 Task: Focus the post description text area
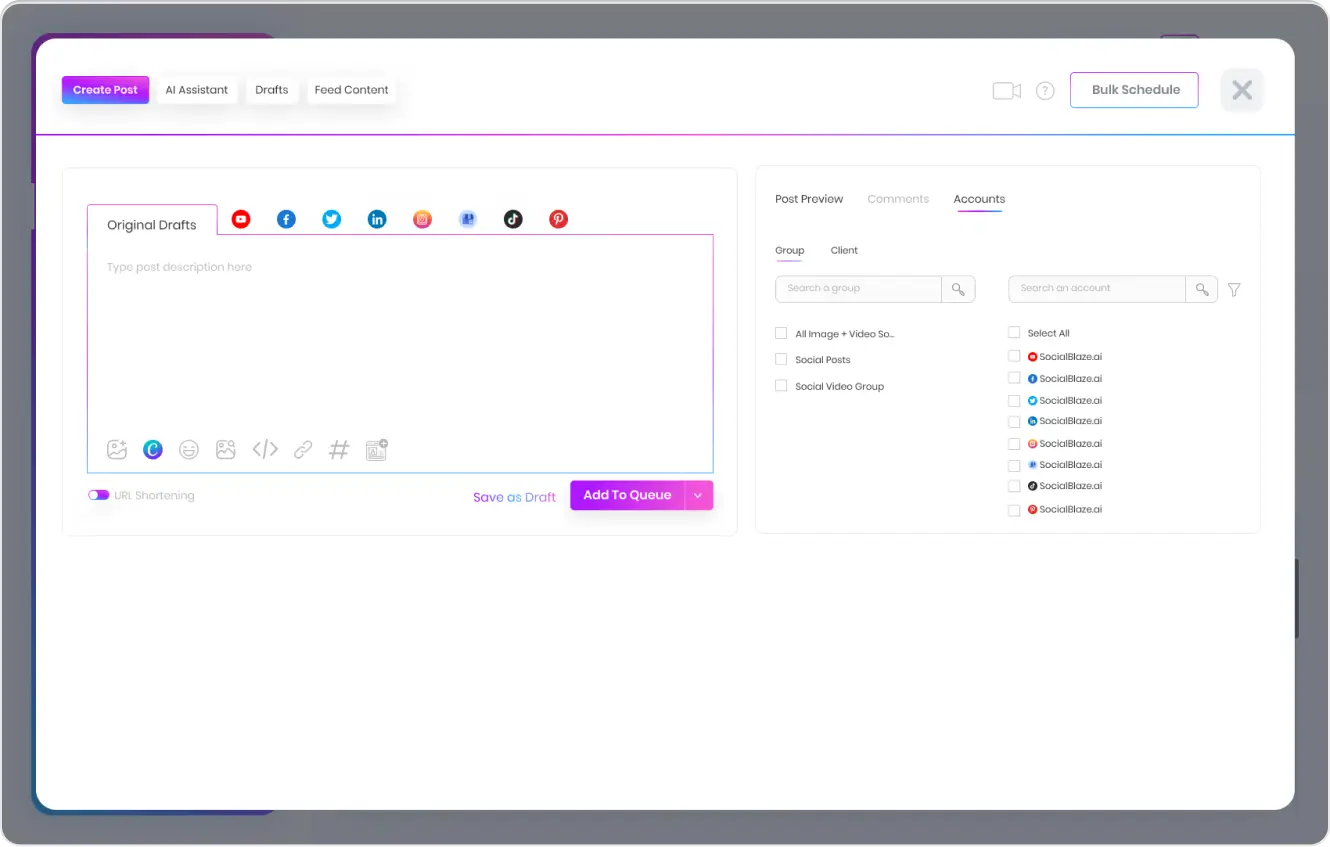[400, 340]
